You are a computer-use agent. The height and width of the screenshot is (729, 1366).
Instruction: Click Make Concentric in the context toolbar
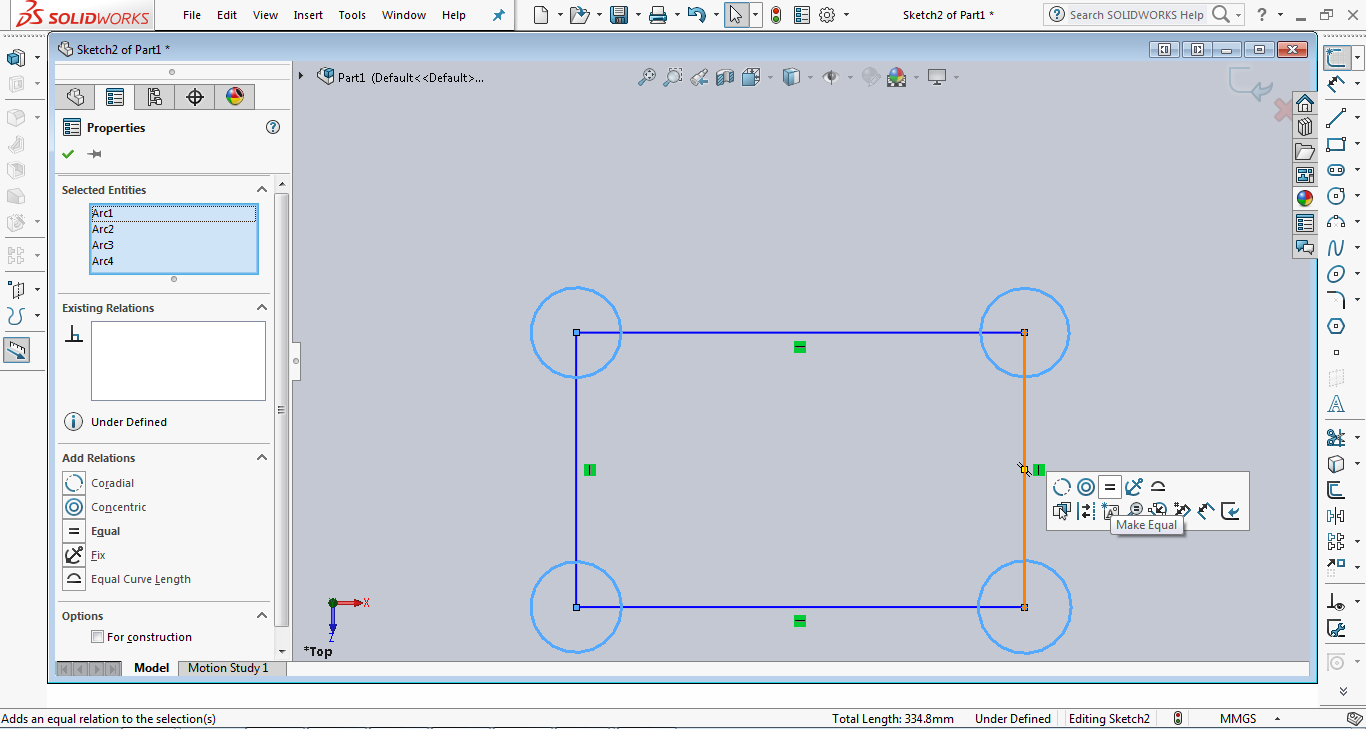pyautogui.click(x=1086, y=487)
